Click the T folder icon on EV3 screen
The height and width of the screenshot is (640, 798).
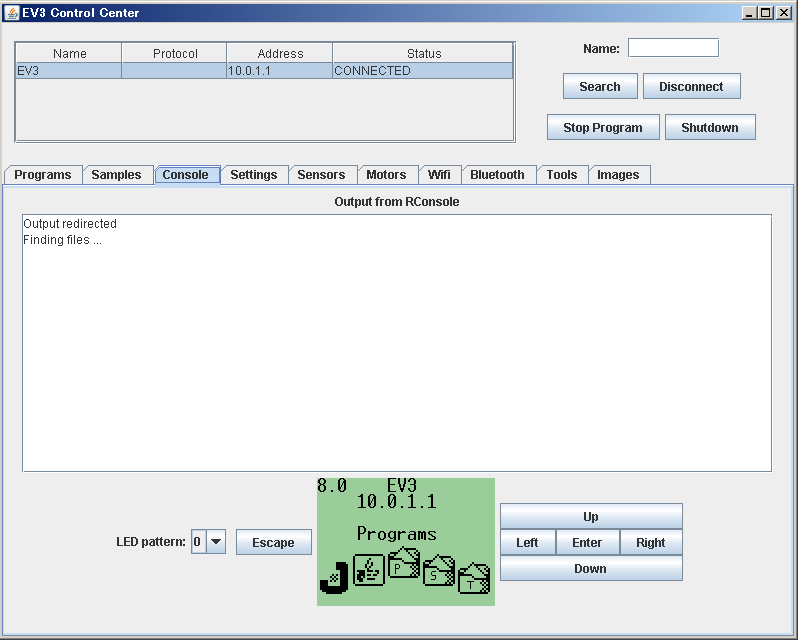474,578
